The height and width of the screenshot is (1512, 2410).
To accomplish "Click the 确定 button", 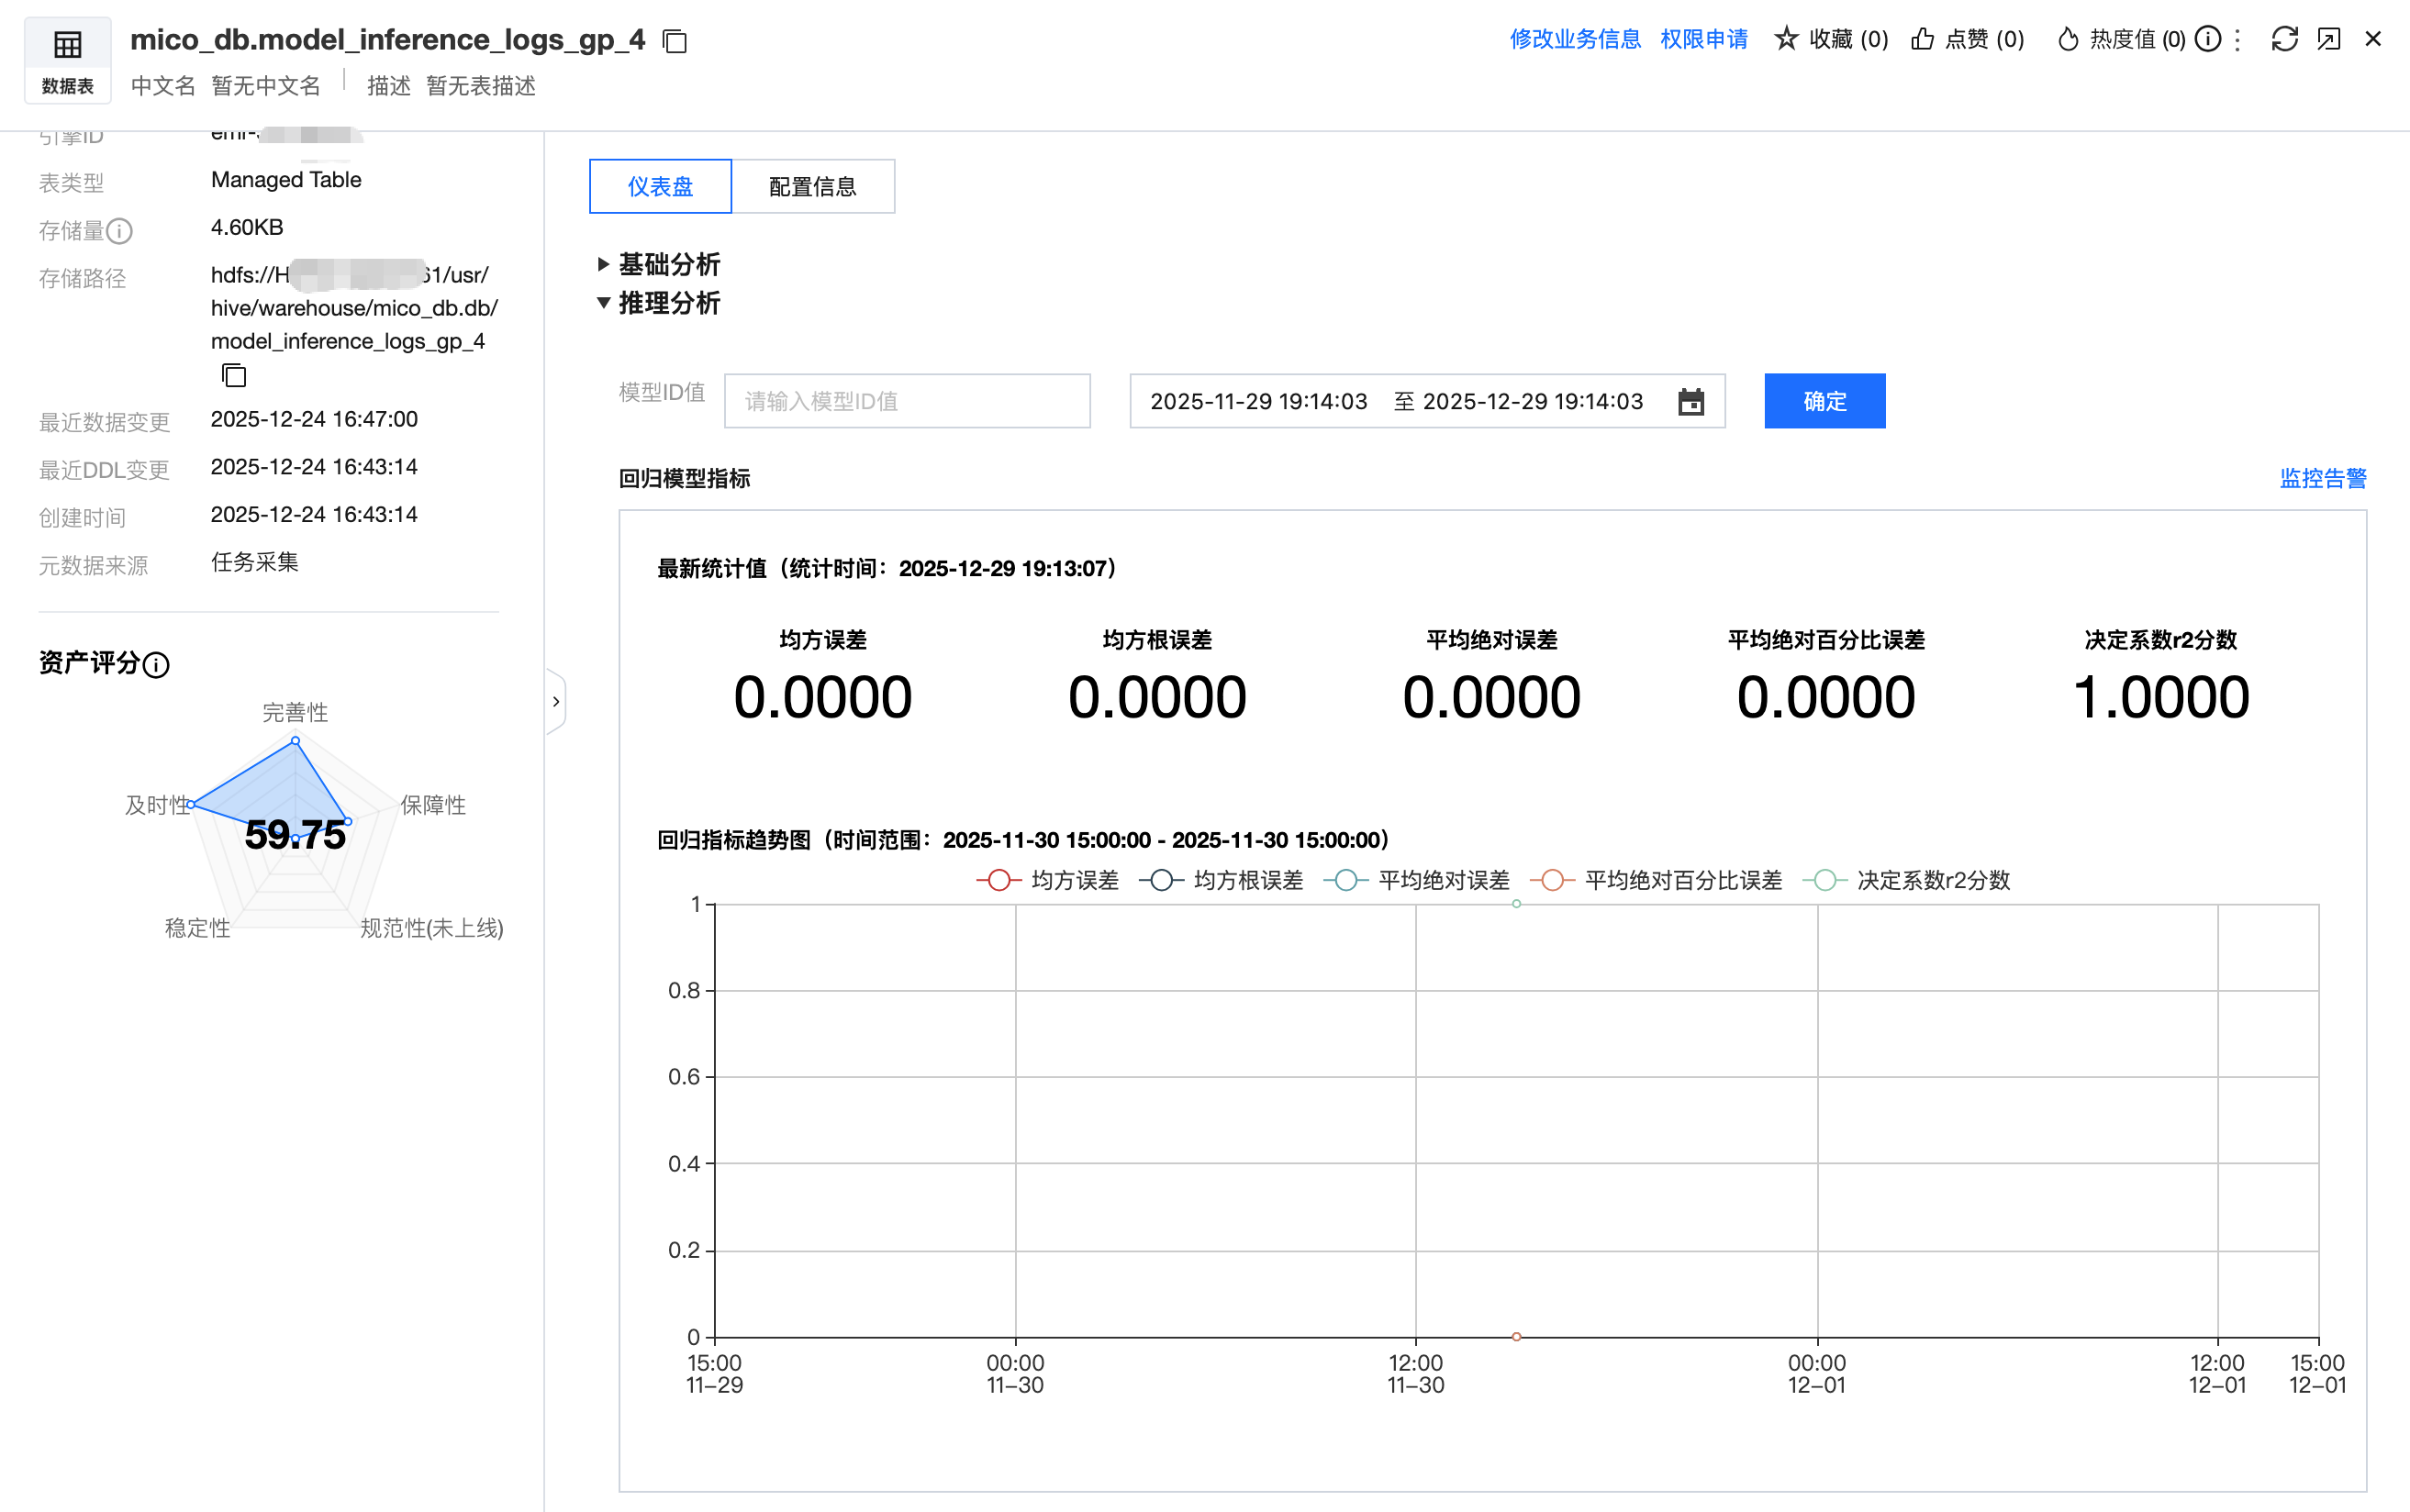I will (x=1824, y=401).
